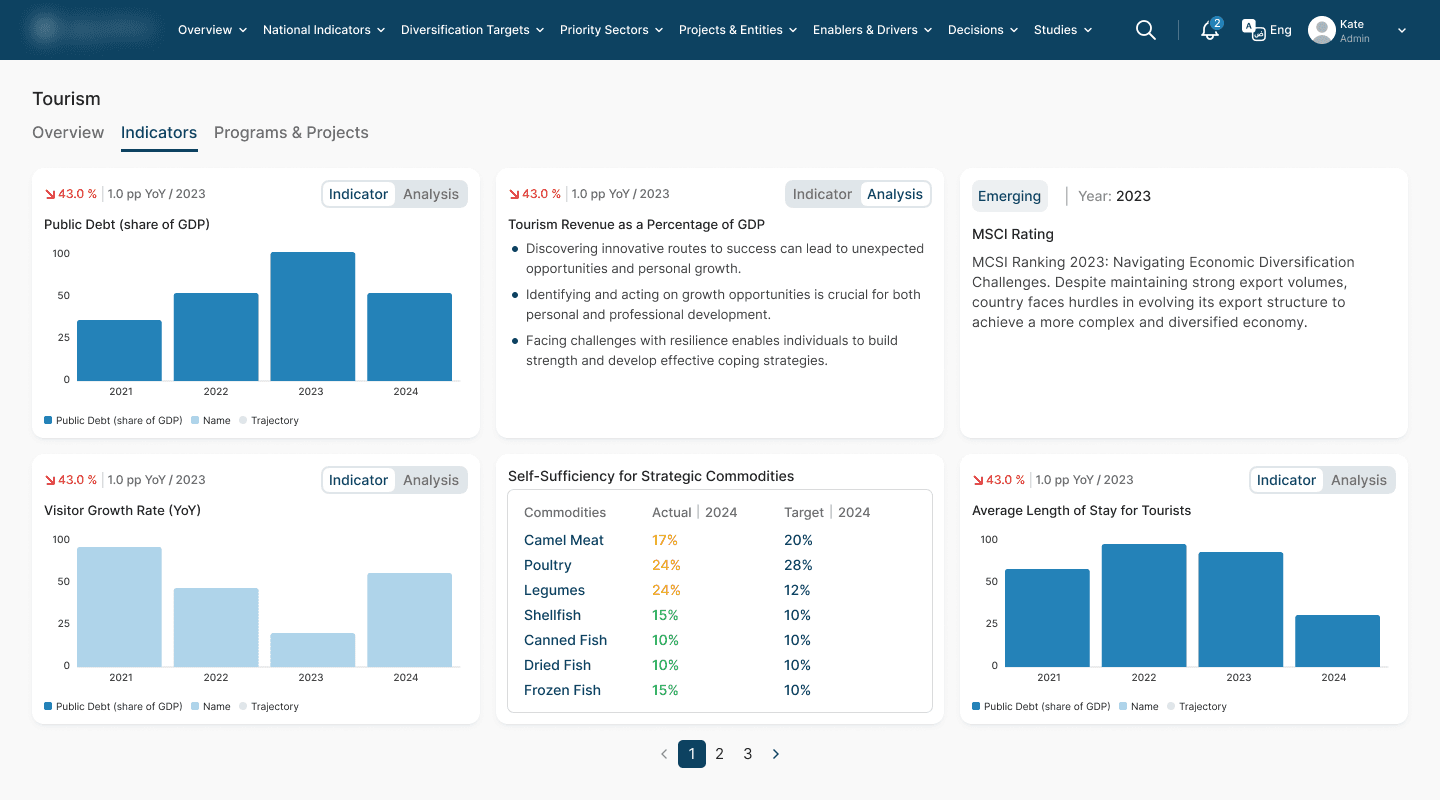1440x800 pixels.
Task: Expand the Decisions menu
Action: tap(983, 30)
